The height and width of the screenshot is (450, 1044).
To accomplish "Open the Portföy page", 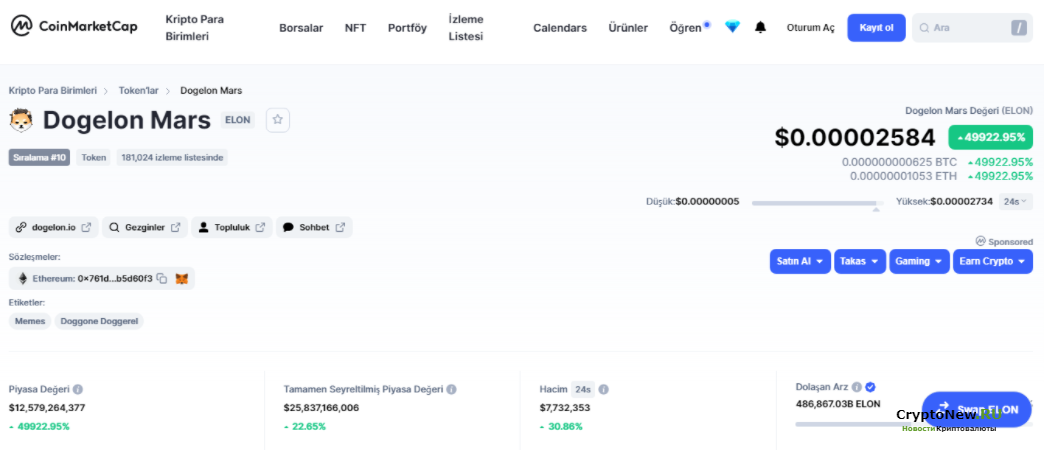I will tap(407, 28).
